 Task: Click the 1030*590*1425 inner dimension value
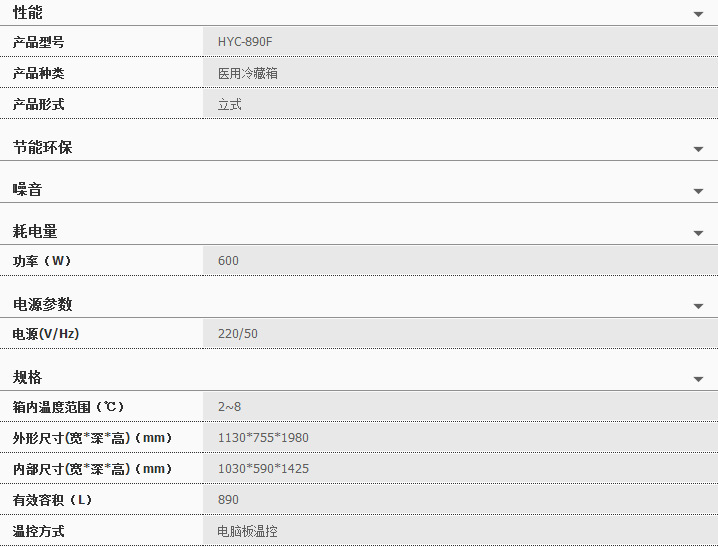click(x=263, y=469)
